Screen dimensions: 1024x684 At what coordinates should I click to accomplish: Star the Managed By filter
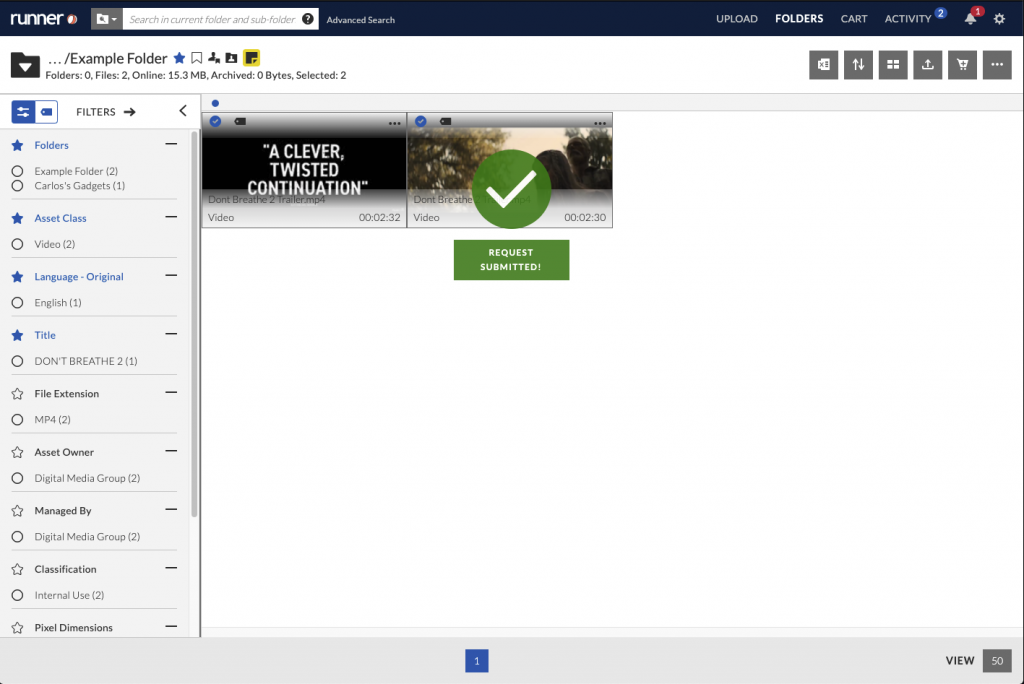[x=18, y=511]
